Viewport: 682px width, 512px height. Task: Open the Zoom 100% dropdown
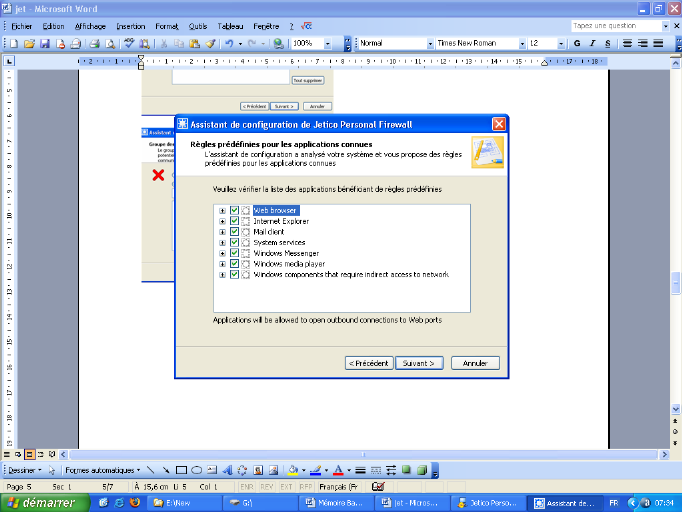[328, 44]
